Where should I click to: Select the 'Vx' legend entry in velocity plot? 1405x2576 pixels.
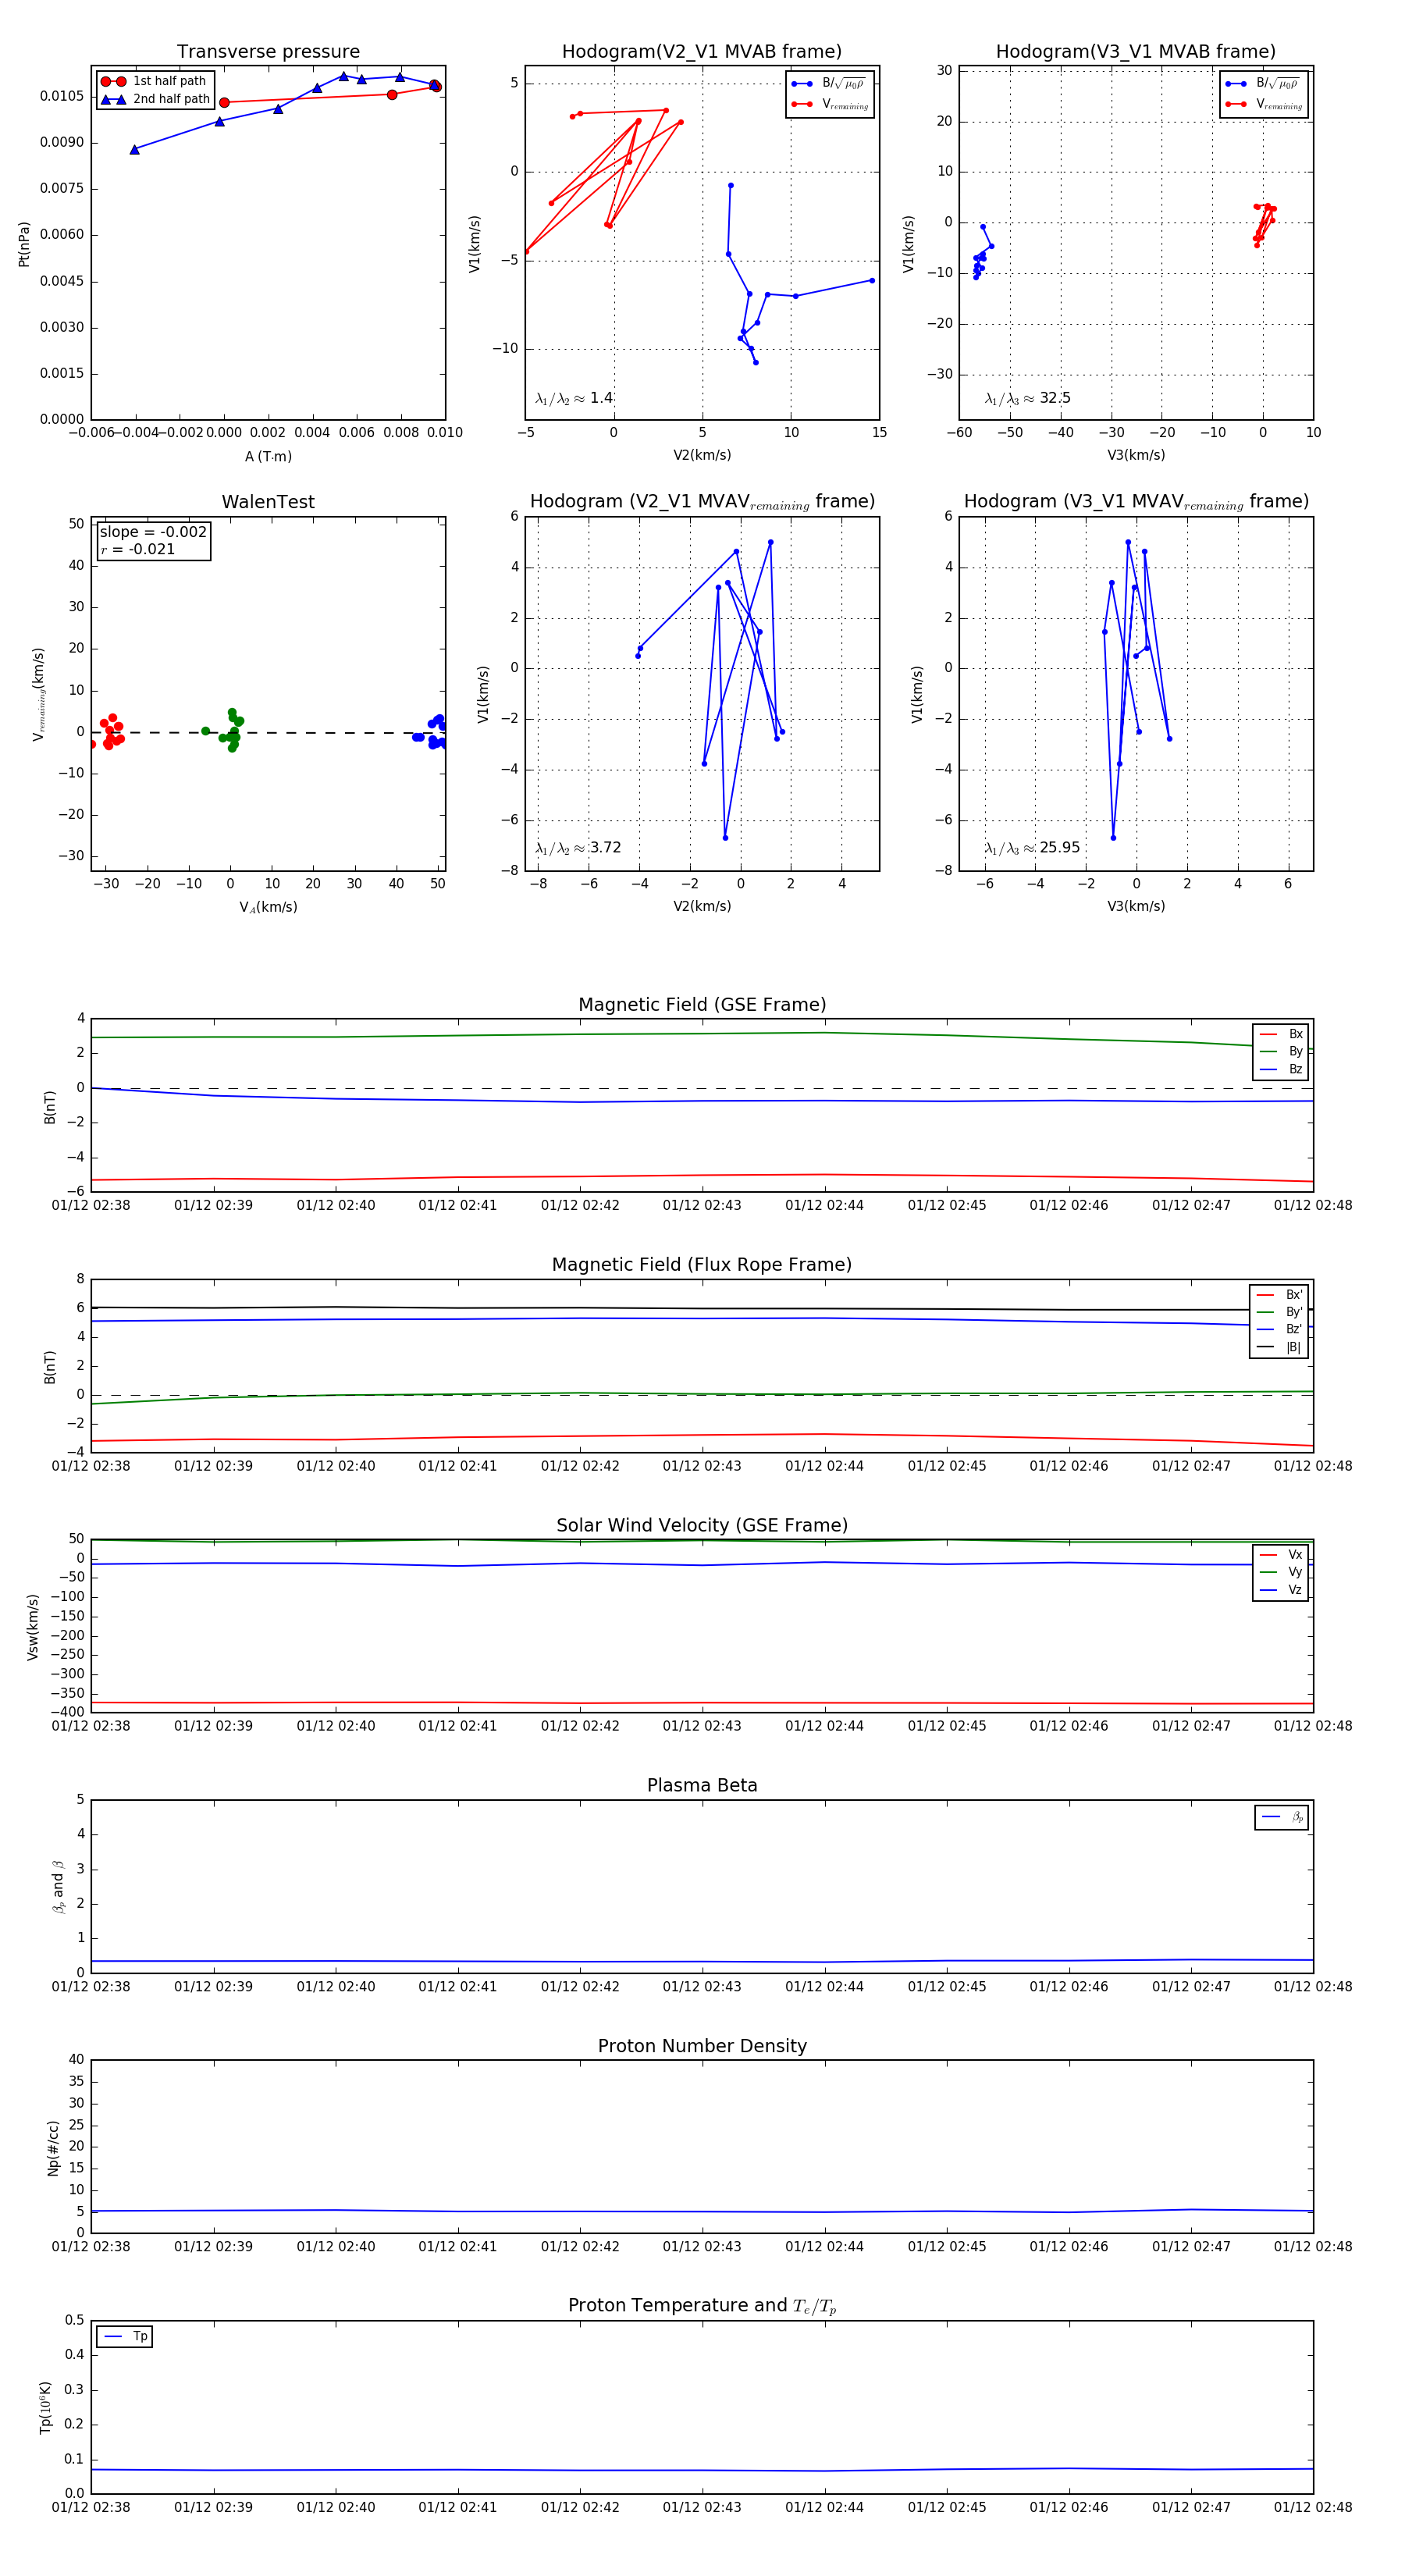coord(1281,1555)
